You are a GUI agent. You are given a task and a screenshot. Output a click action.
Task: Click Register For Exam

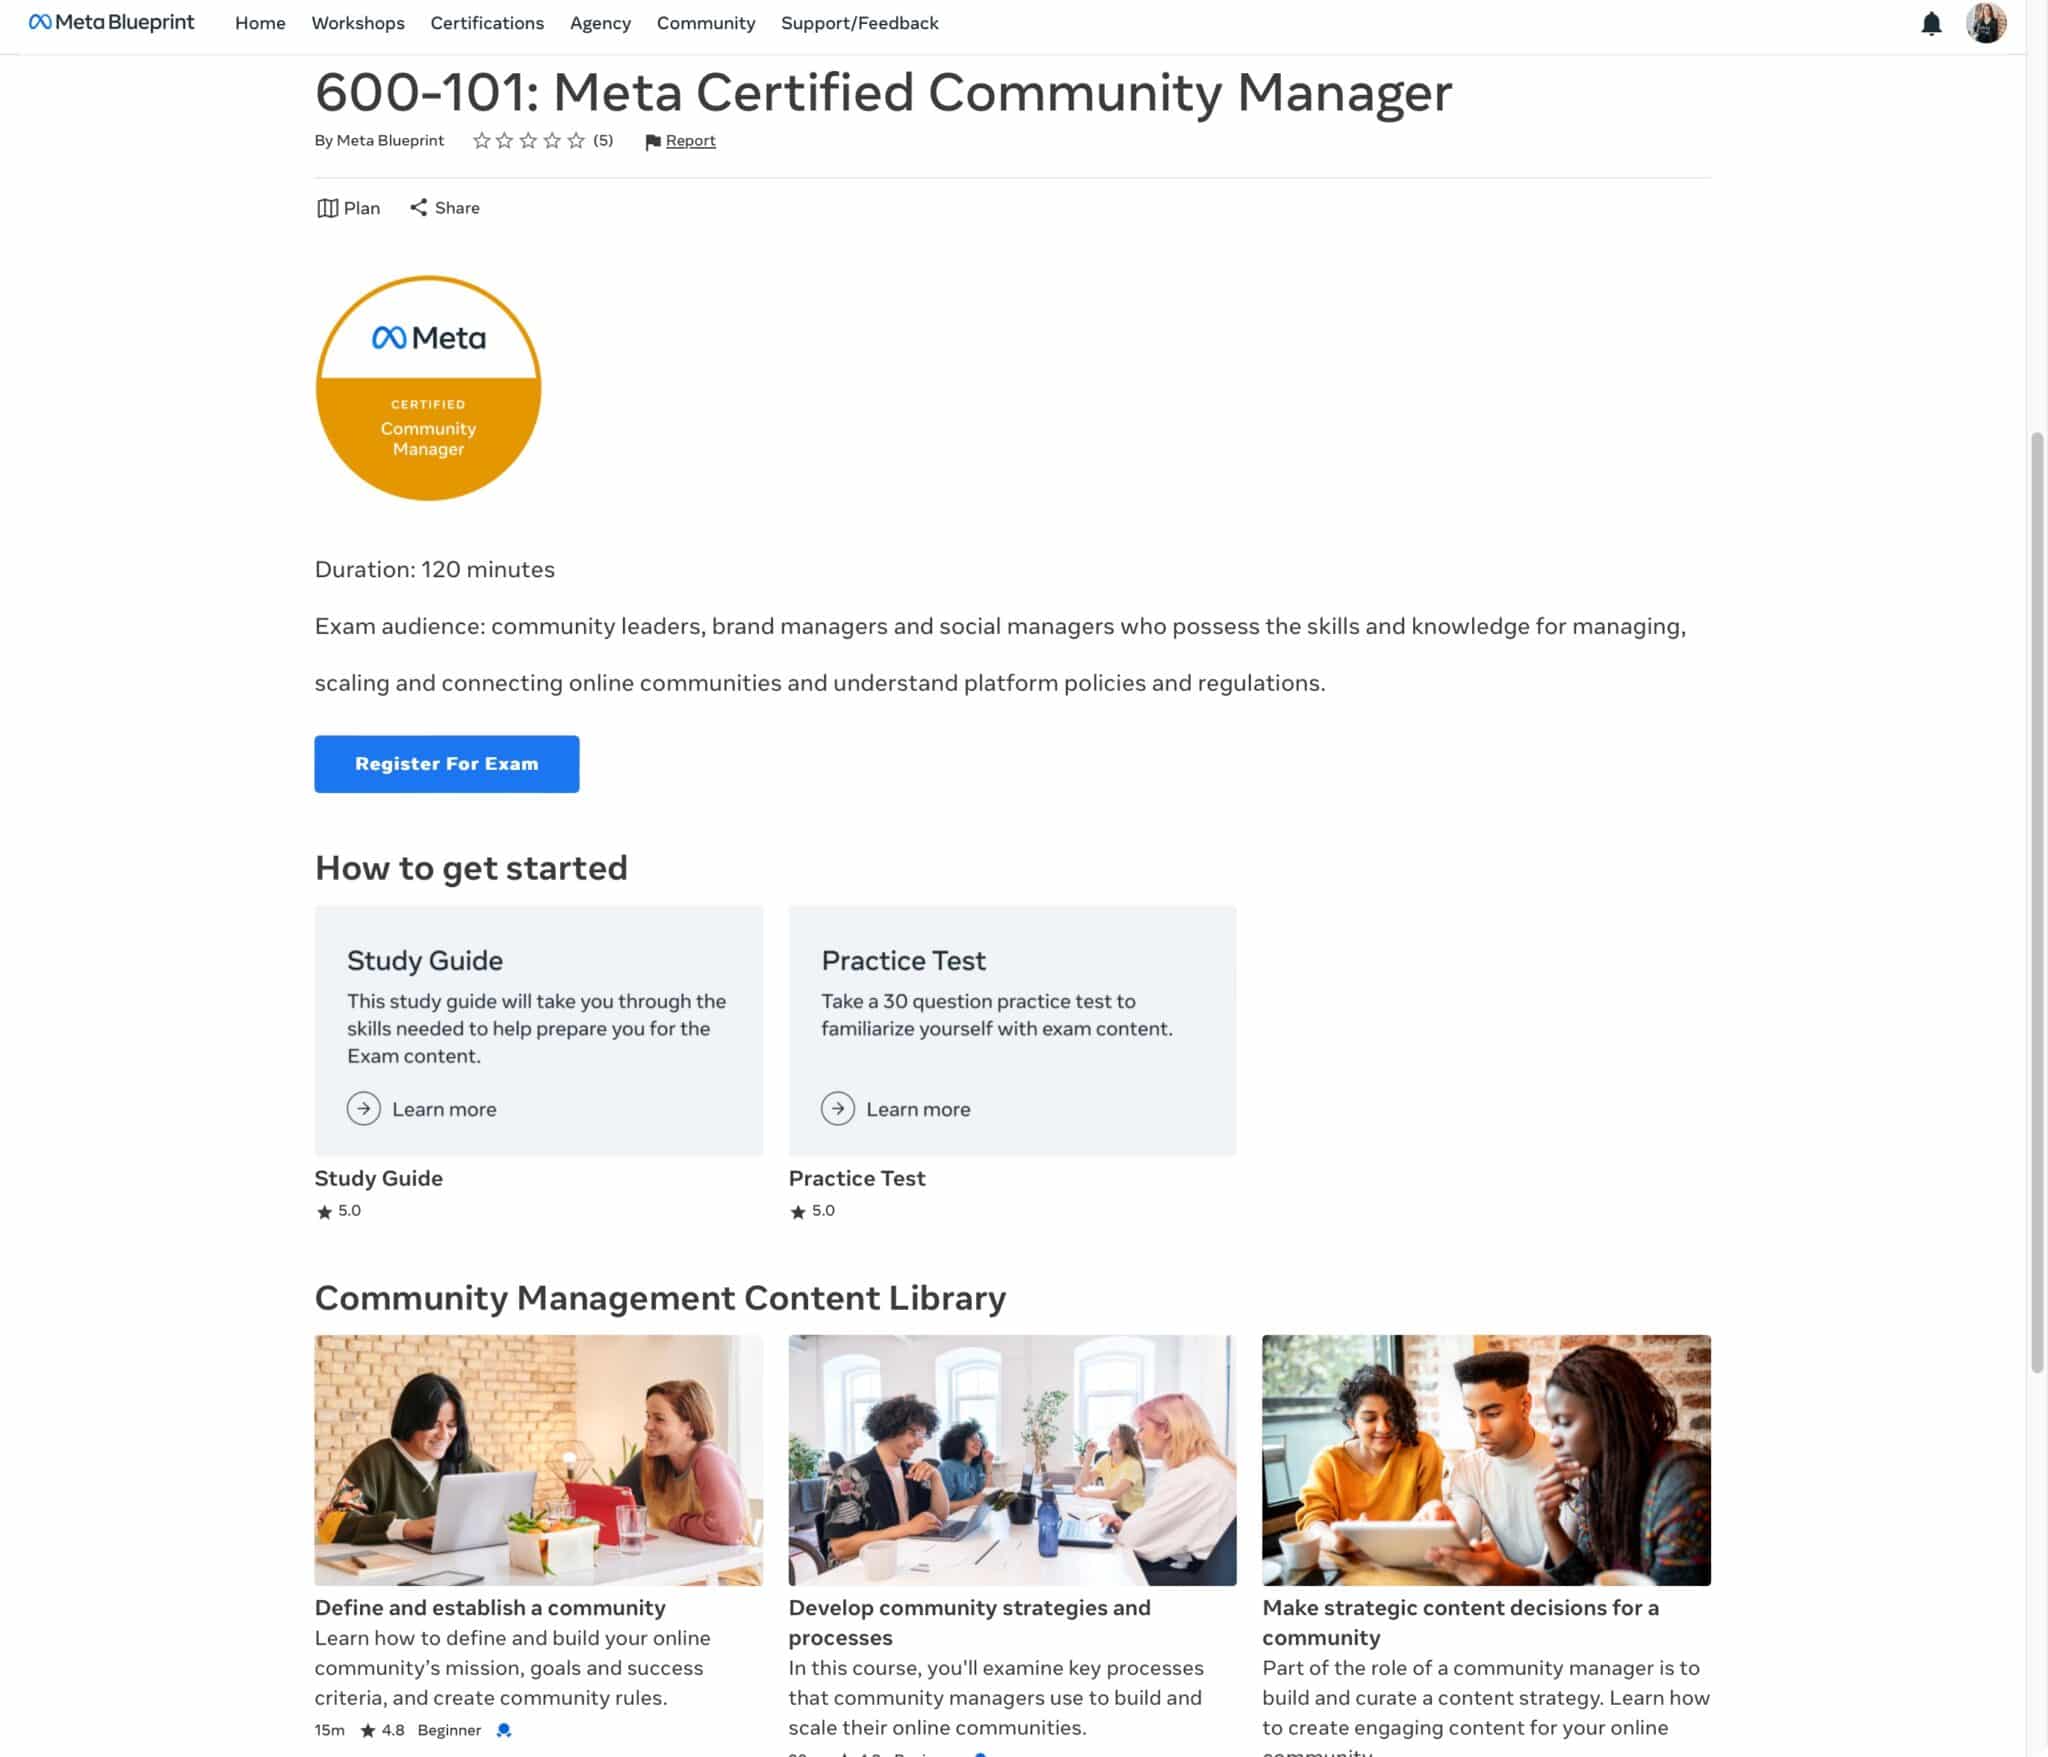coord(447,763)
